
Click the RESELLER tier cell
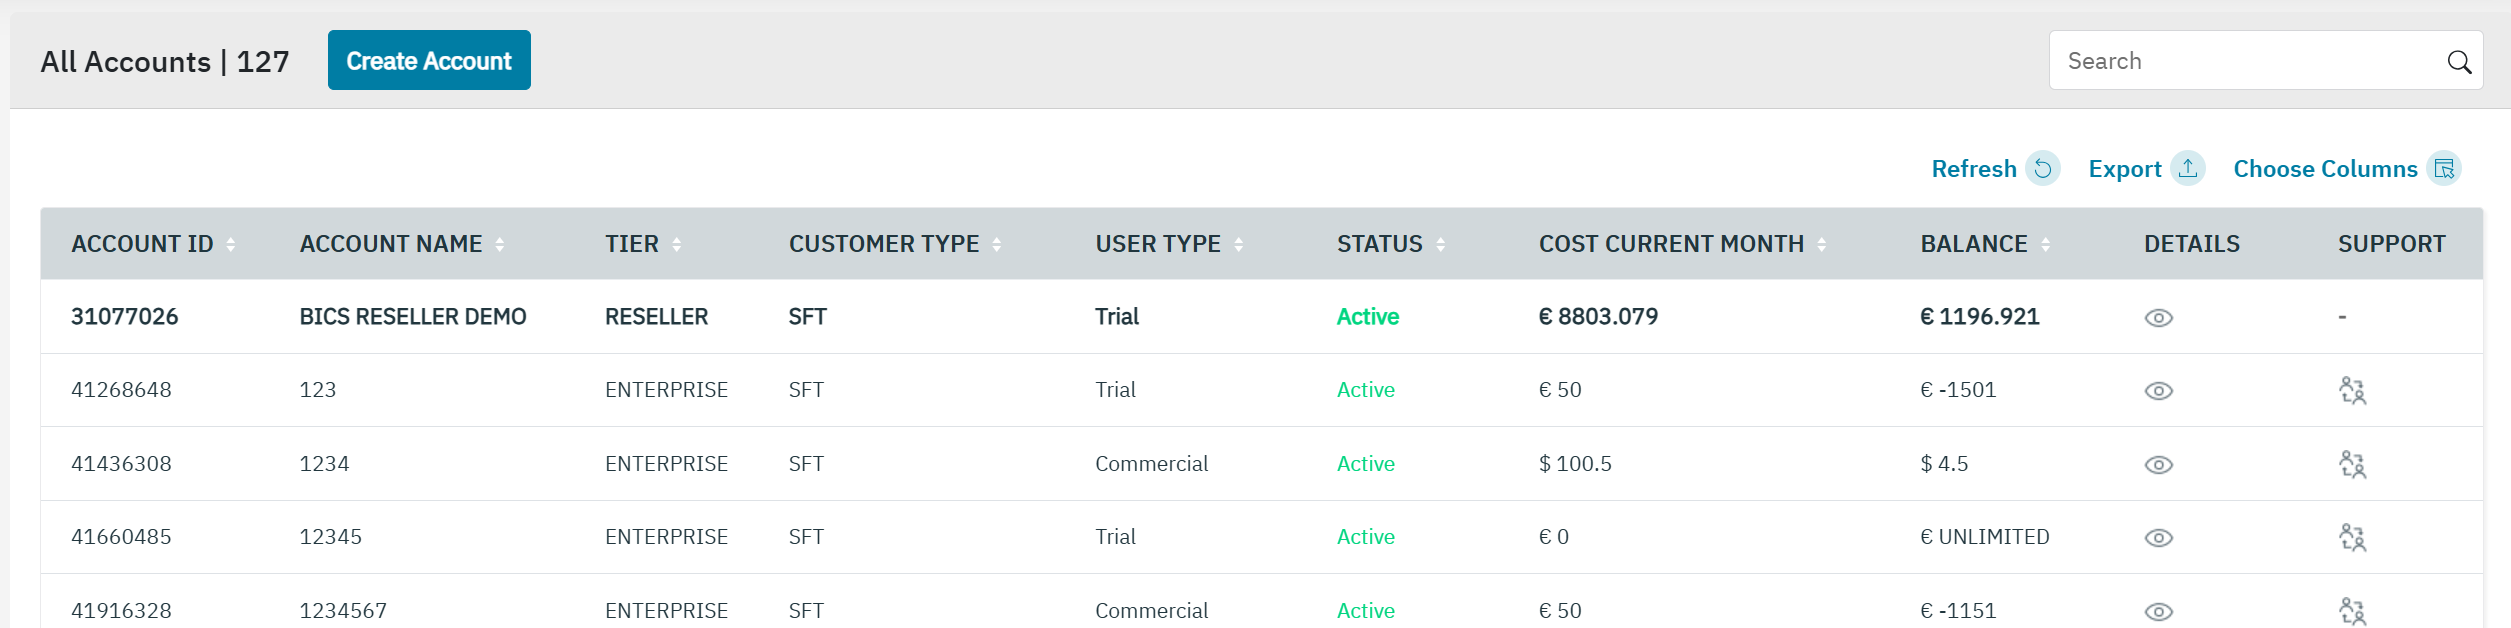tap(656, 317)
